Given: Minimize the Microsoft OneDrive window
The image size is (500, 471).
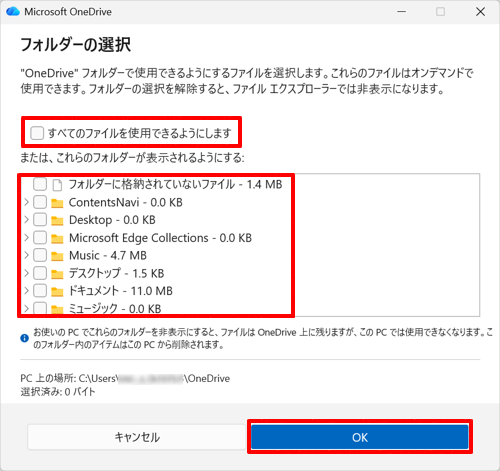Looking at the screenshot, I should 402,12.
